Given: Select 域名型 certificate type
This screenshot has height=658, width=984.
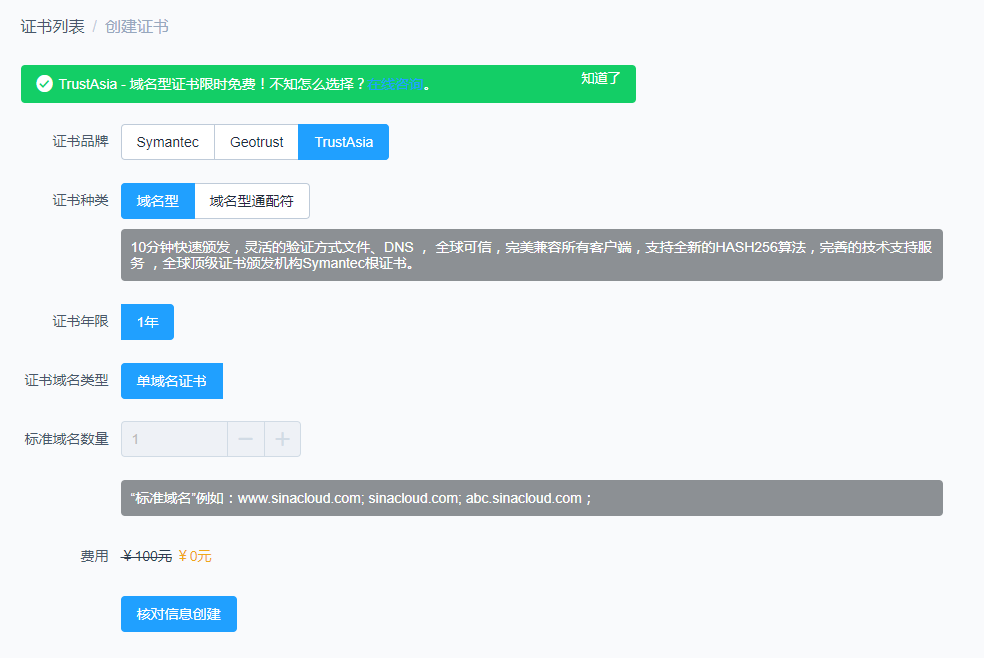Looking at the screenshot, I should coord(158,201).
